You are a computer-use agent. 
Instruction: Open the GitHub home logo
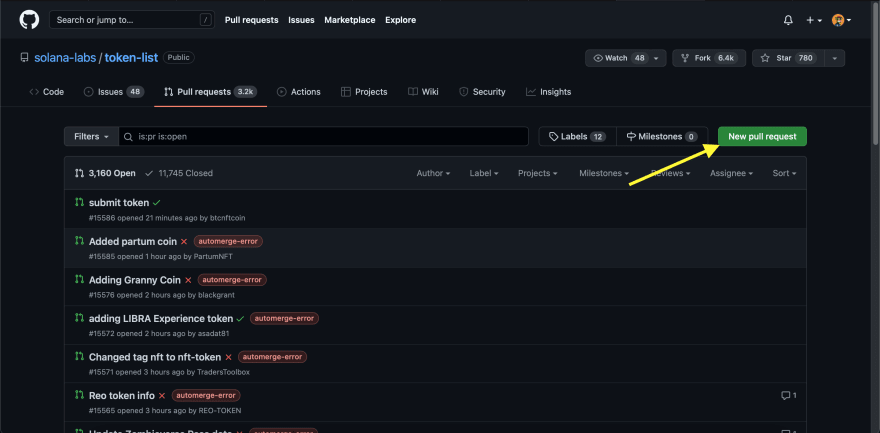point(29,20)
